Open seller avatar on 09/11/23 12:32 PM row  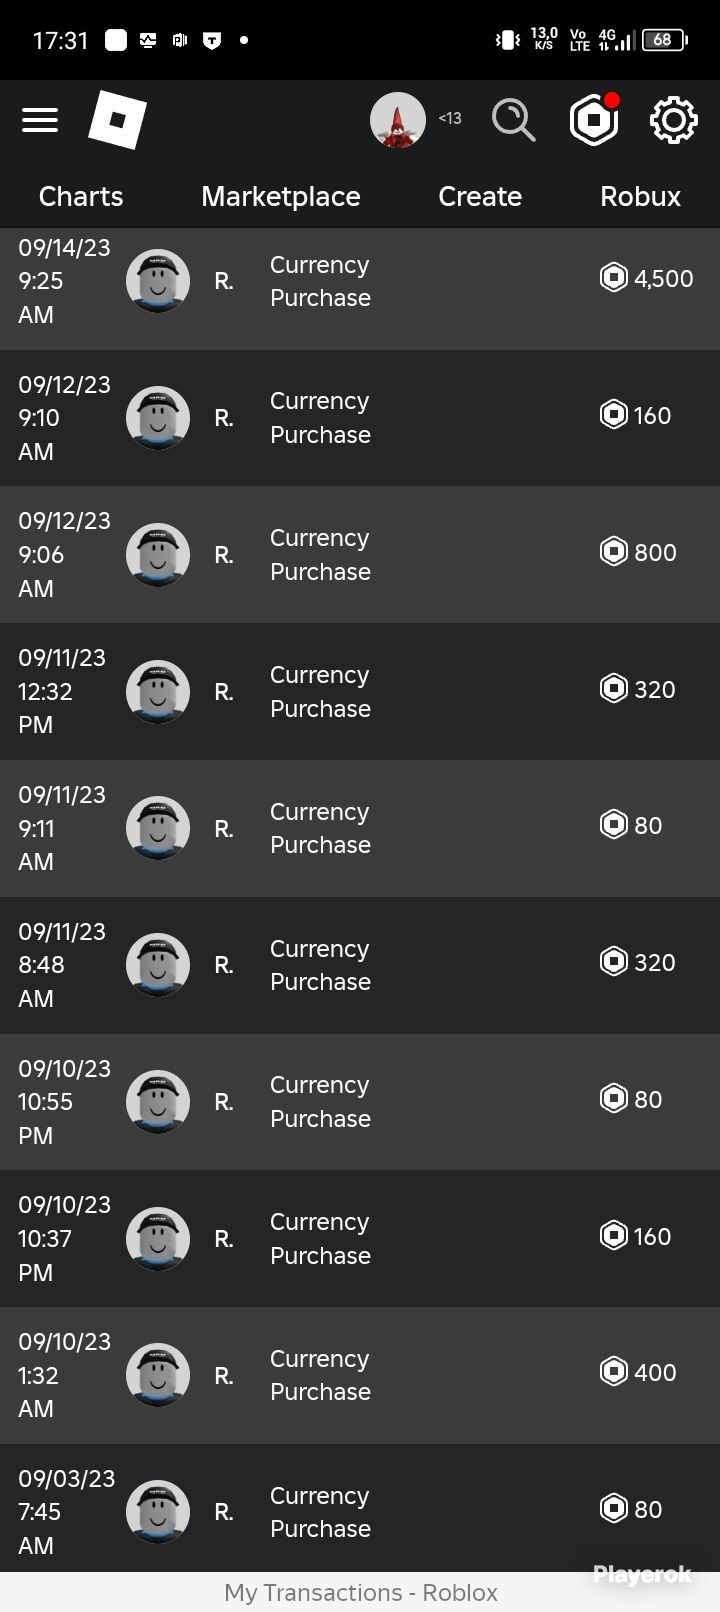coord(158,691)
